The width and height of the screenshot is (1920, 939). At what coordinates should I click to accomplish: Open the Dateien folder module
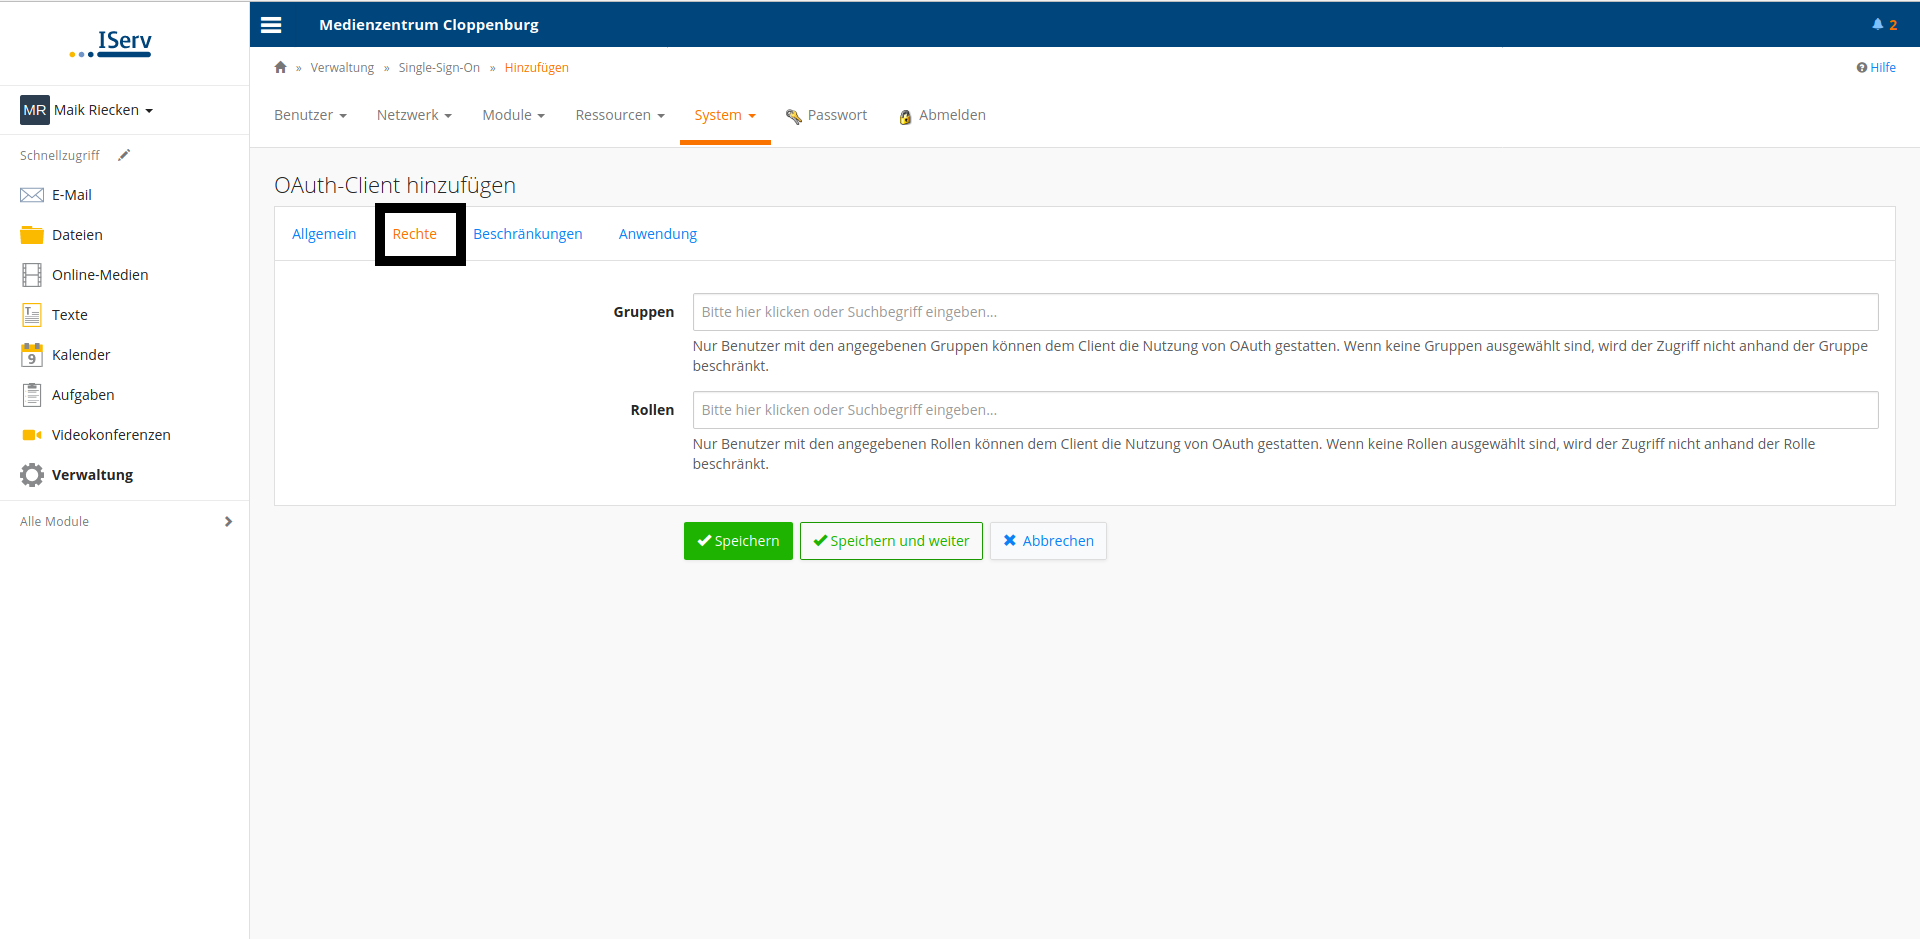tap(77, 235)
